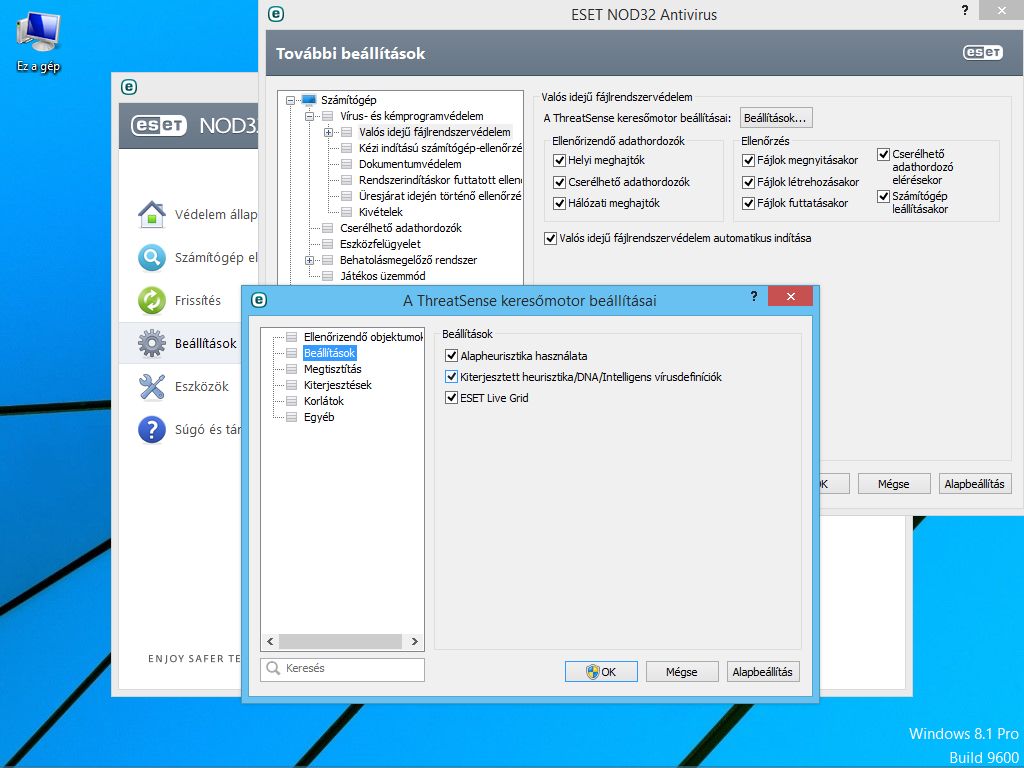This screenshot has width=1024, height=768.
Task: Select Rendszerindításkor futtatott ellenőrzés tree item
Action: click(x=440, y=180)
